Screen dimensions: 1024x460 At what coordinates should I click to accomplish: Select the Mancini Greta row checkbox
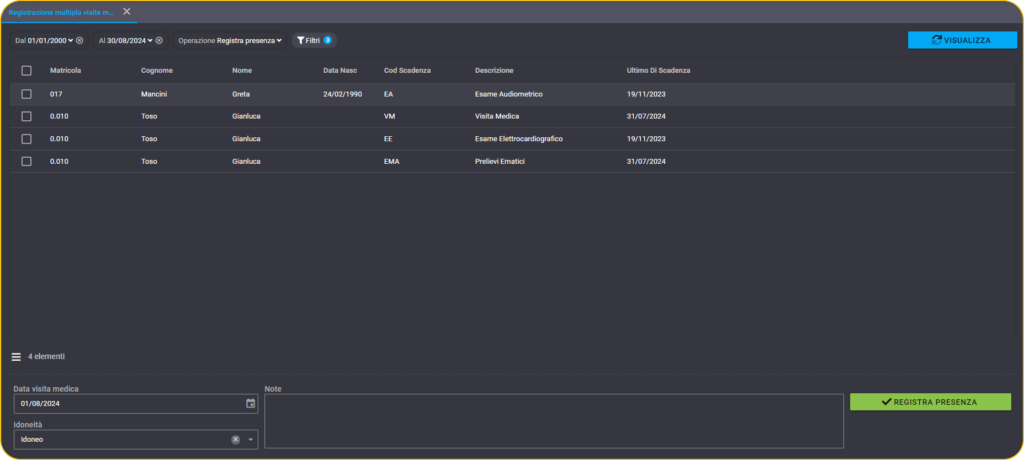click(x=27, y=94)
